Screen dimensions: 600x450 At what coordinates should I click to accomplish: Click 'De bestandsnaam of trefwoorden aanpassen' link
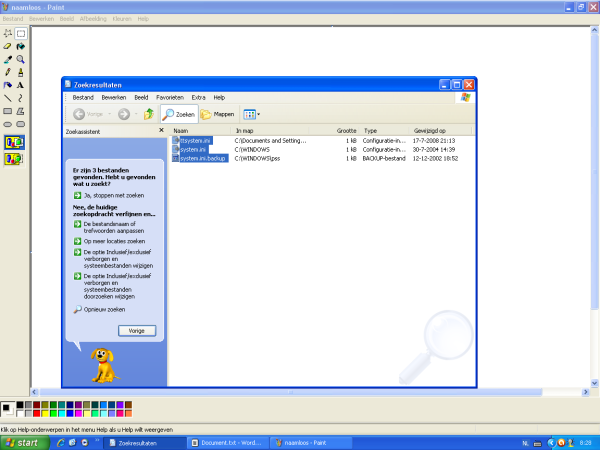click(x=114, y=227)
